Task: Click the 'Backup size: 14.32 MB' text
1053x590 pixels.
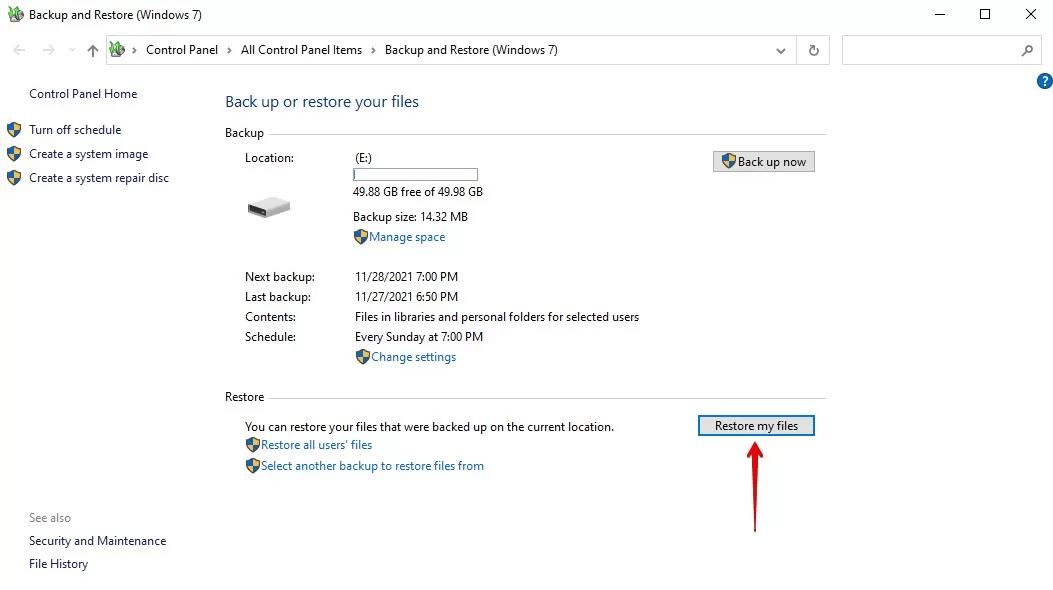Action: [410, 217]
